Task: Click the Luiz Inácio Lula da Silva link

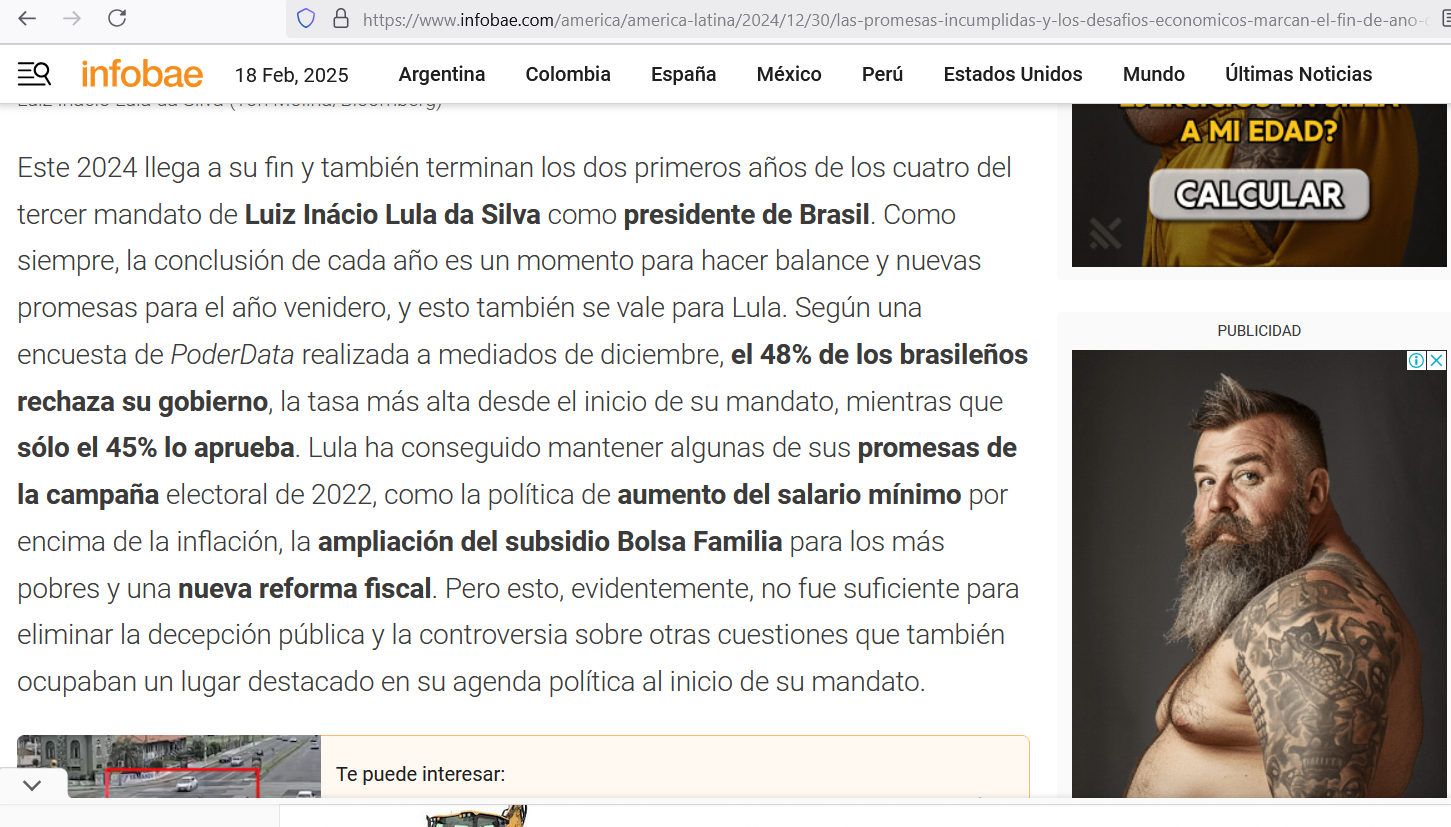Action: coord(393,214)
